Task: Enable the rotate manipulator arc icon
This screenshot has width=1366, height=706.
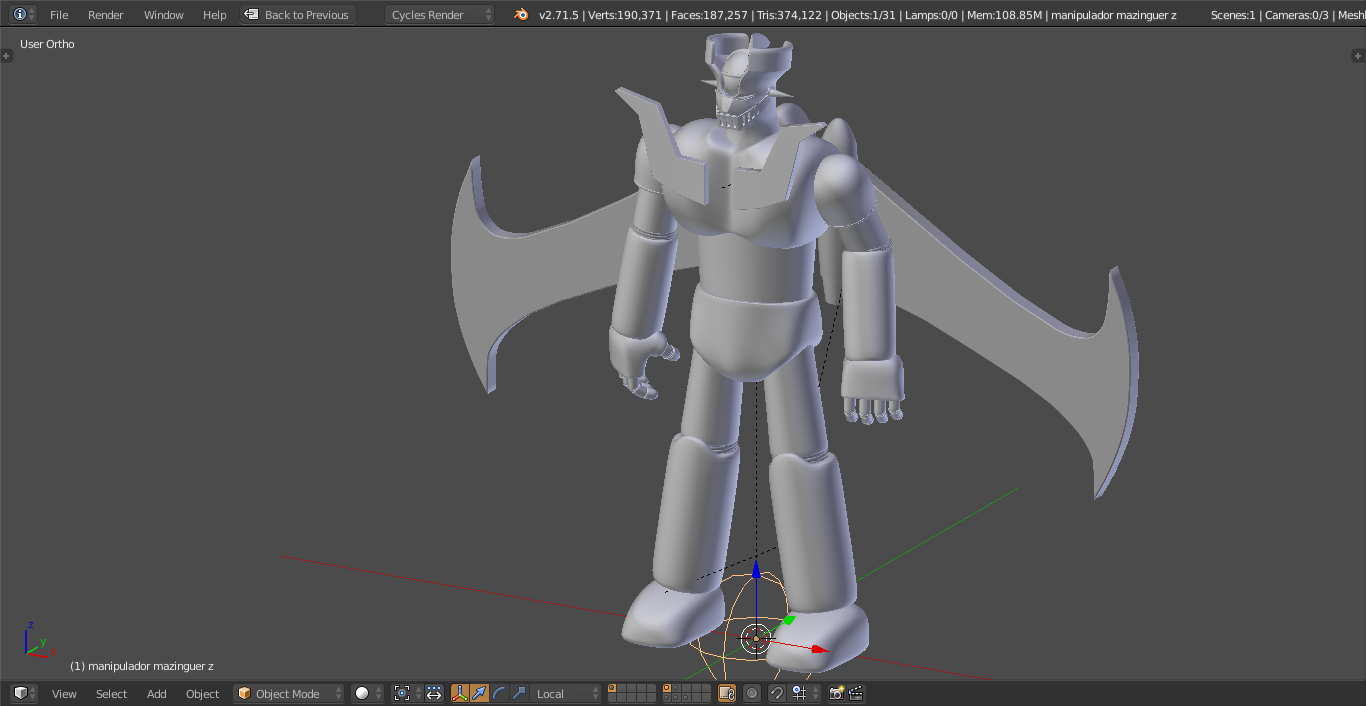Action: click(500, 693)
